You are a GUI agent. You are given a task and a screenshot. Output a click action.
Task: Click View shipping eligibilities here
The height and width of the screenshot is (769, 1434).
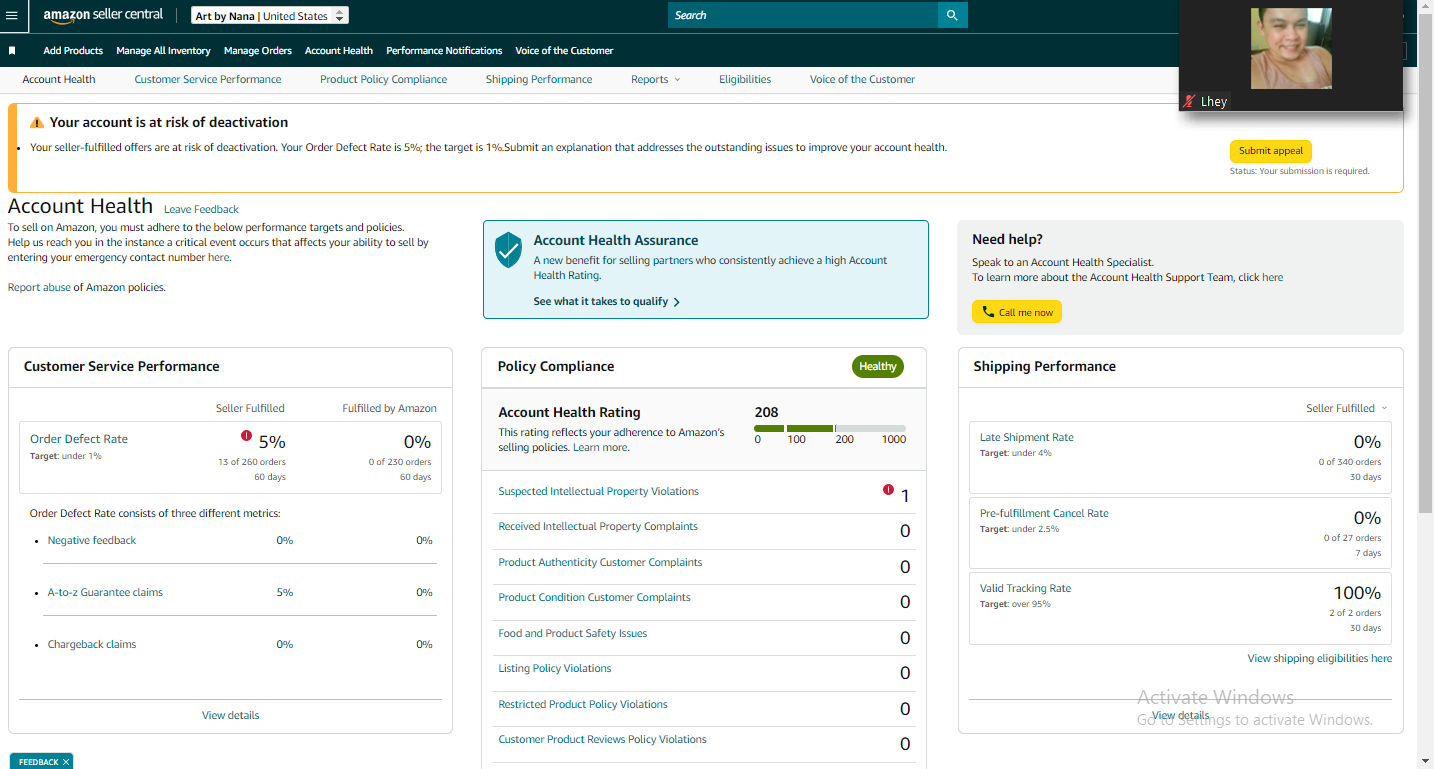1320,658
